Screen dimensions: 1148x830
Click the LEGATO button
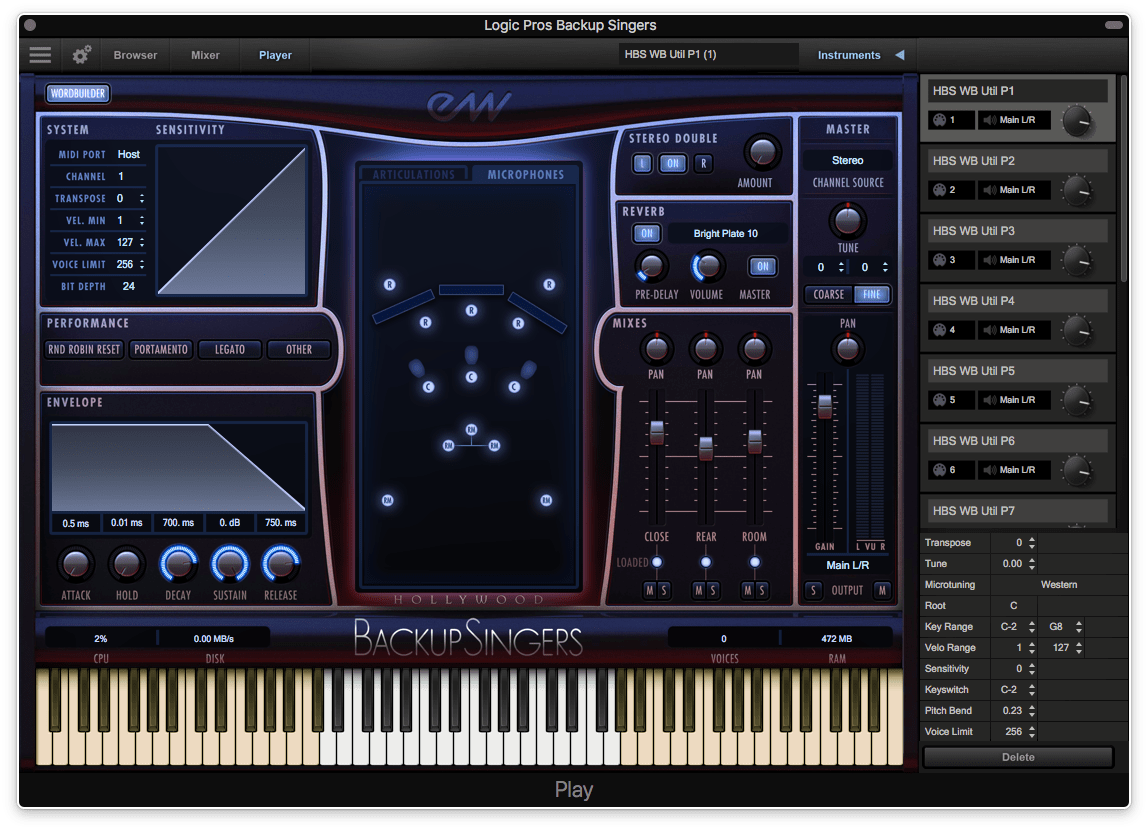pyautogui.click(x=229, y=350)
